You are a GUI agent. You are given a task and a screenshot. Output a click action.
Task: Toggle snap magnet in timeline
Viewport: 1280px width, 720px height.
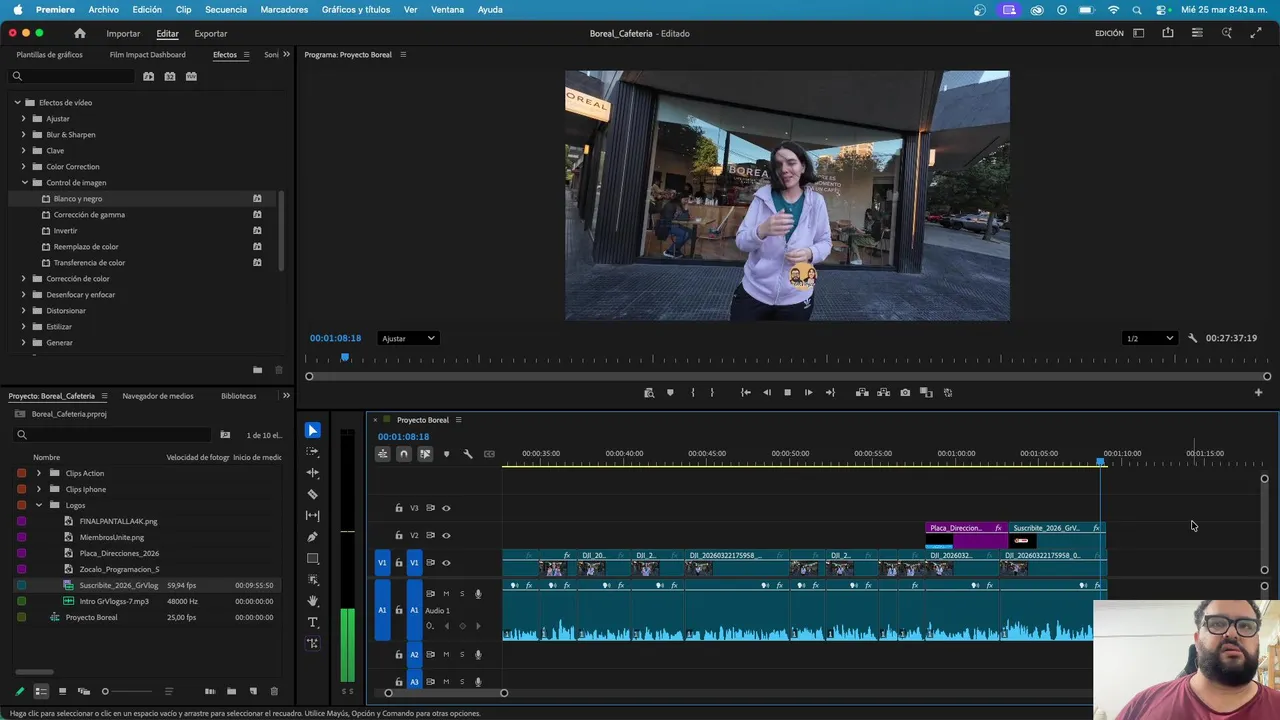[403, 454]
